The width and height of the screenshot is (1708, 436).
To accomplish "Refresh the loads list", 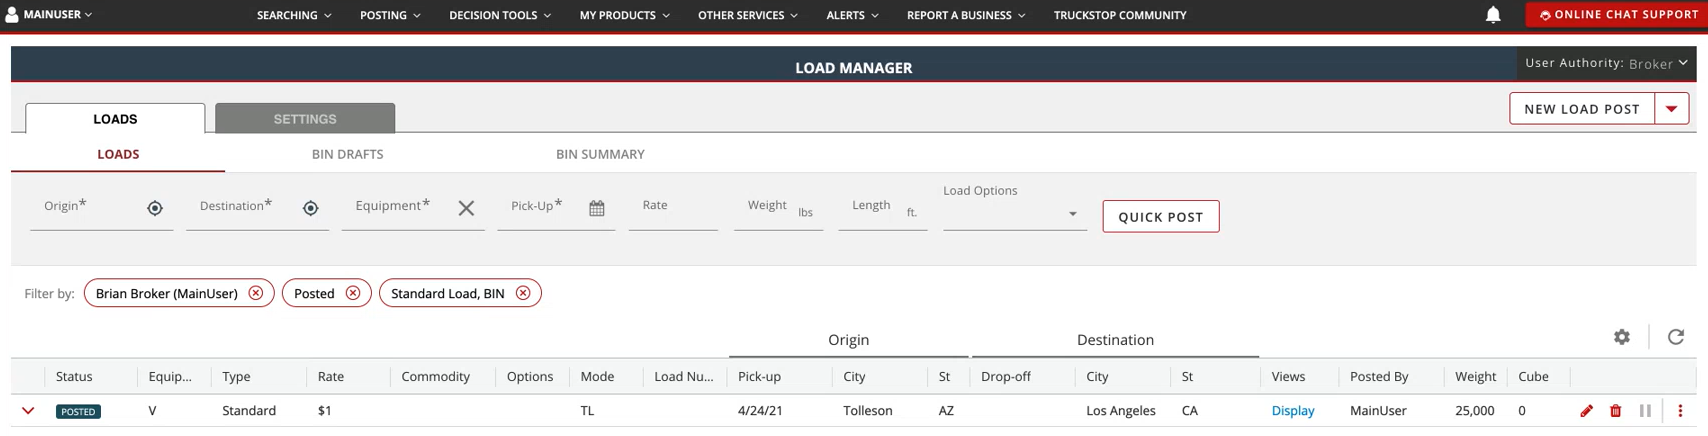I will (1676, 337).
